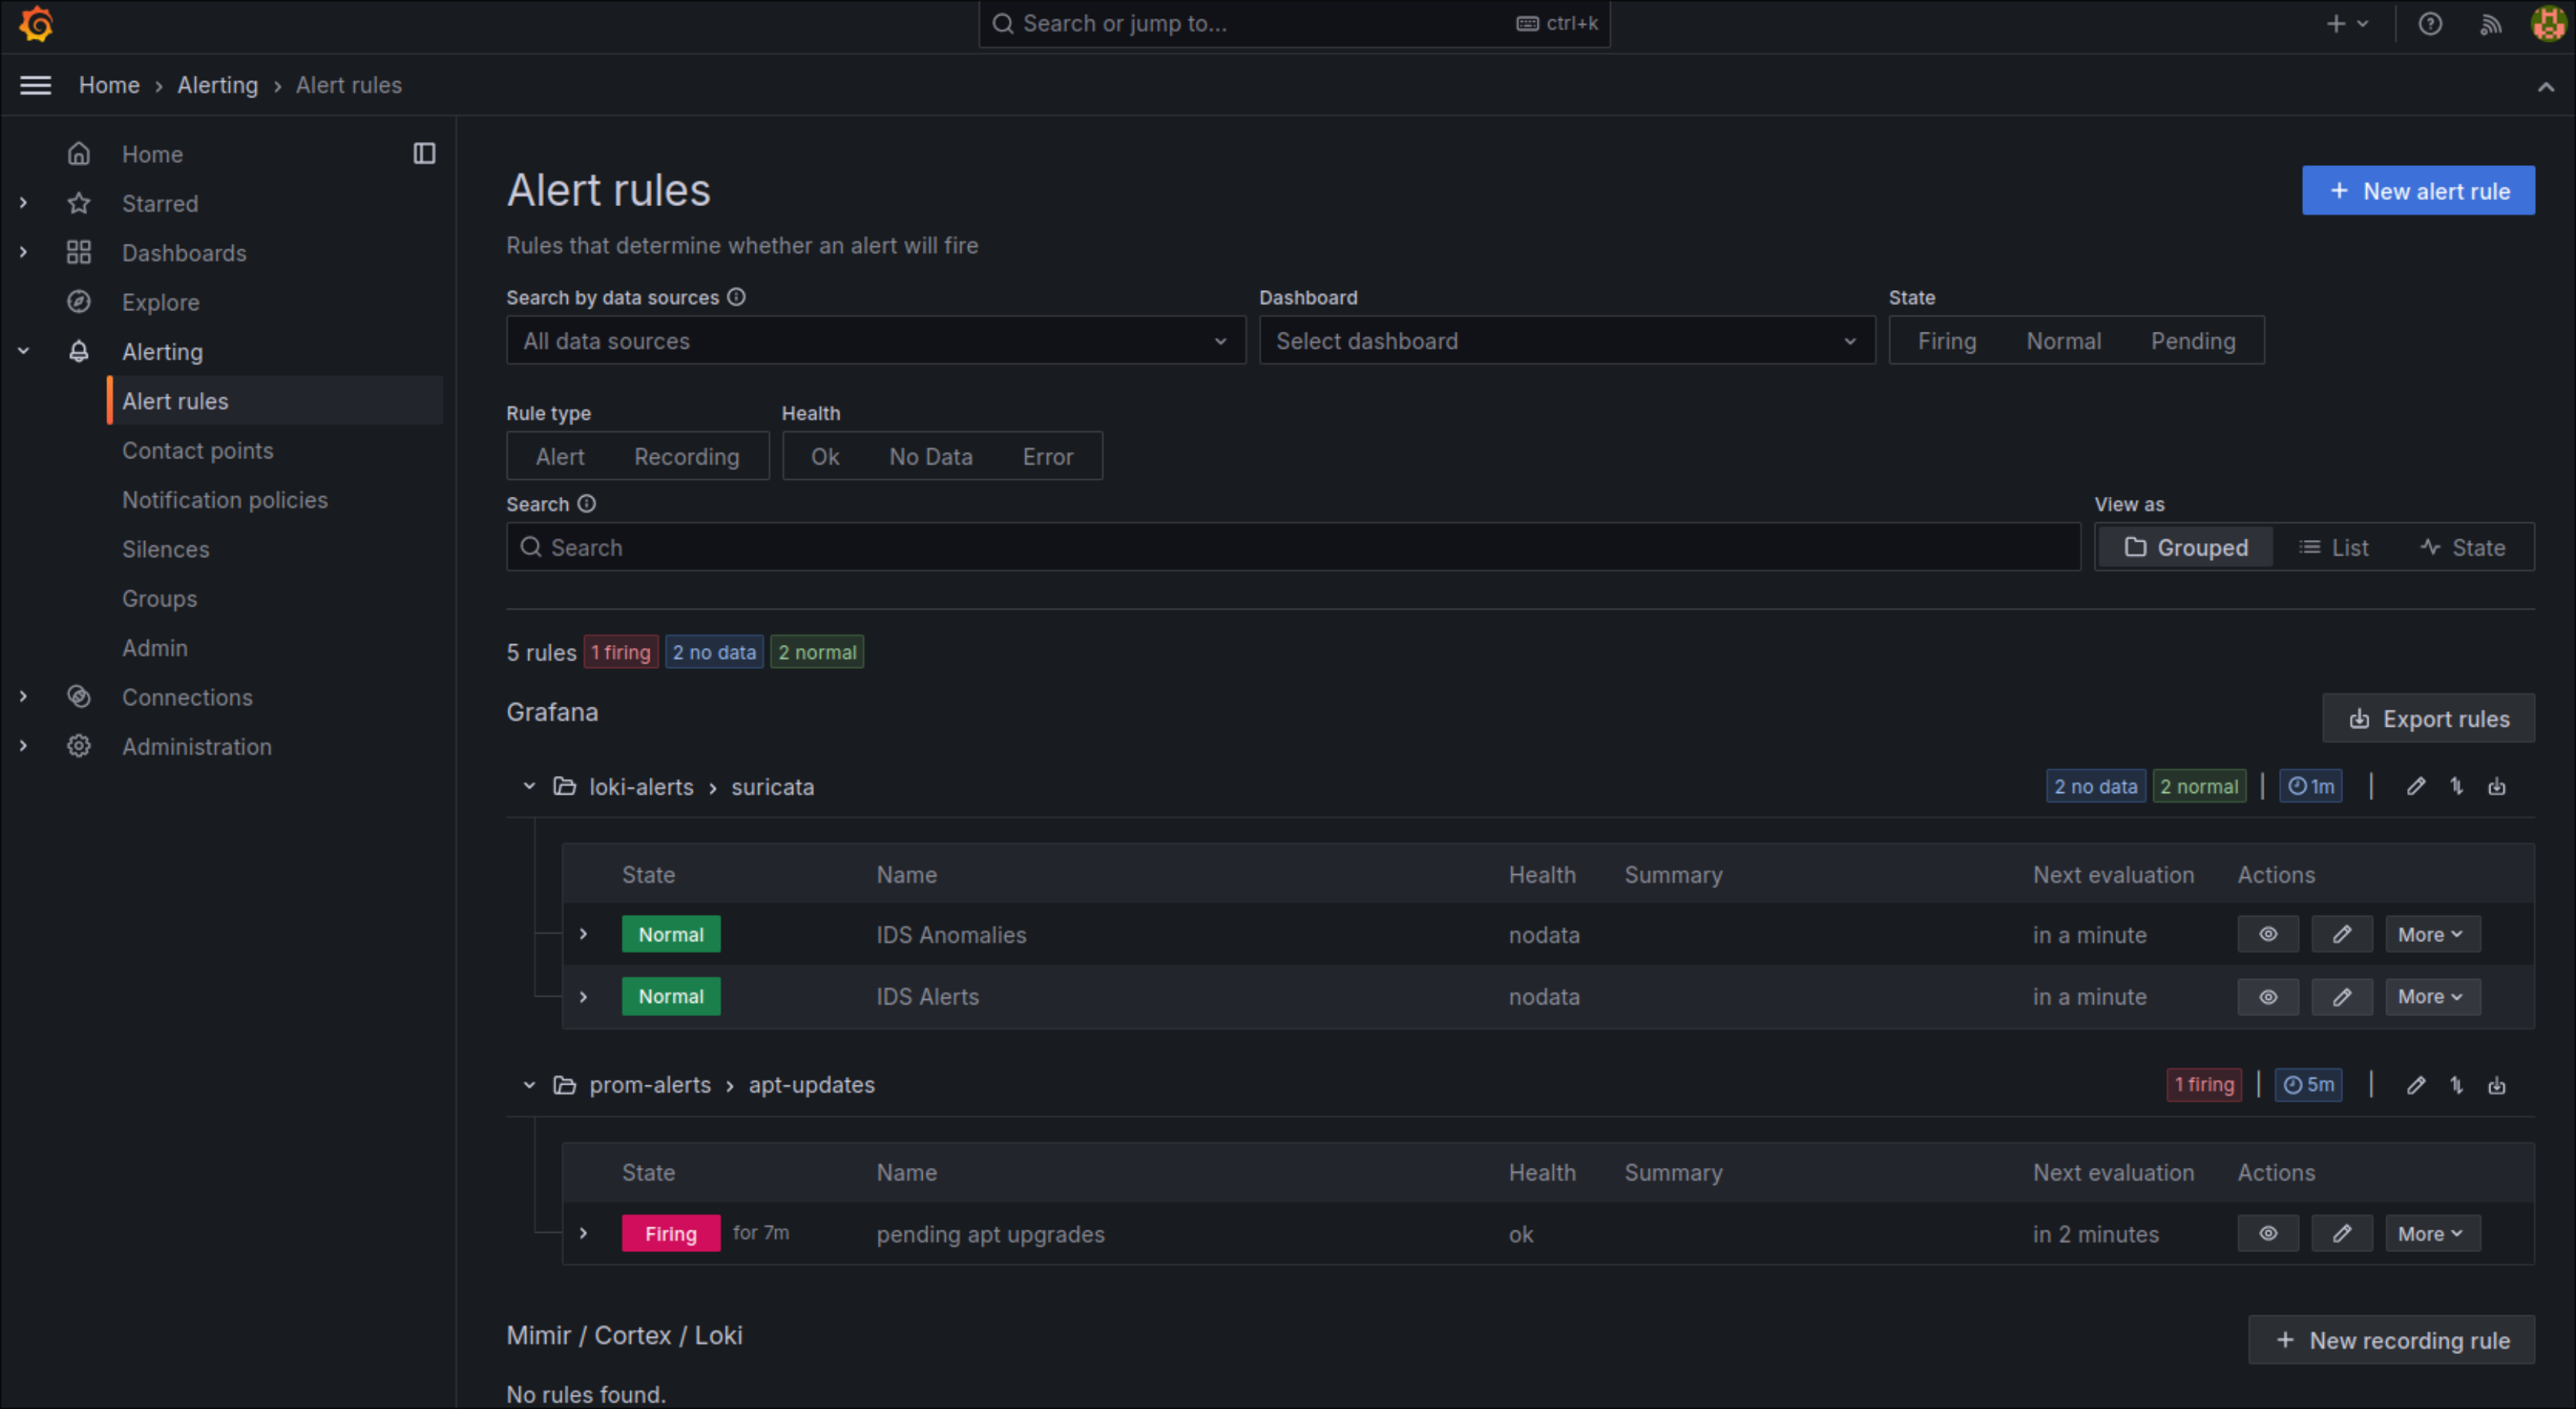Viewport: 2576px width, 1409px height.
Task: Edit the IDS Alerts rule
Action: (2342, 996)
